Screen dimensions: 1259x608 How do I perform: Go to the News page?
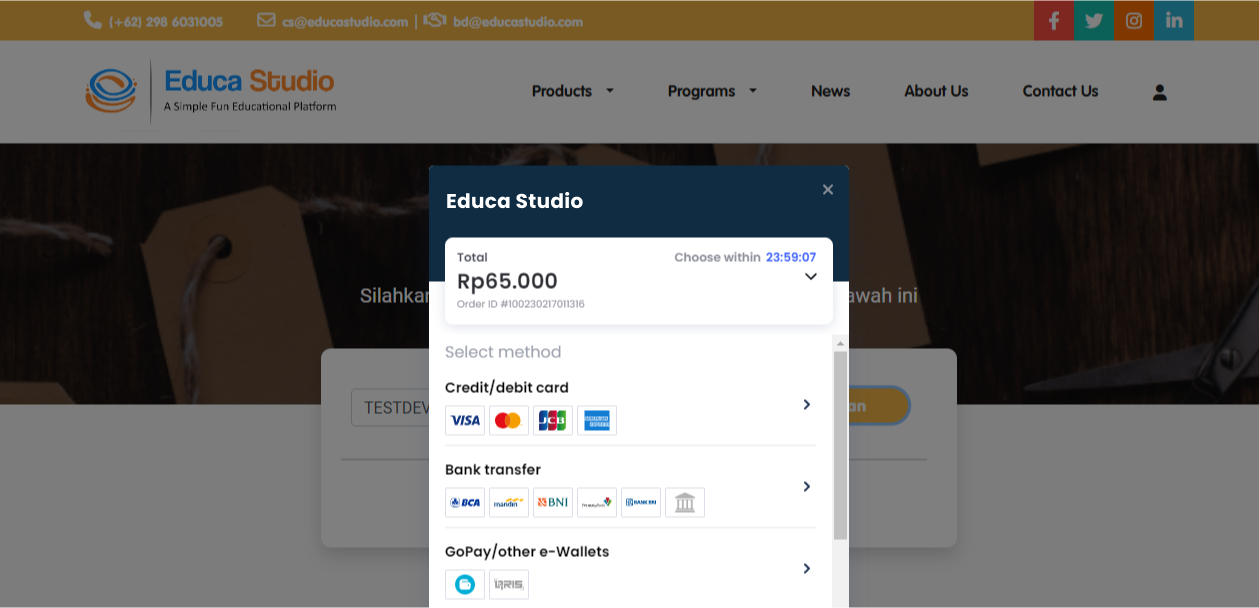click(x=830, y=91)
